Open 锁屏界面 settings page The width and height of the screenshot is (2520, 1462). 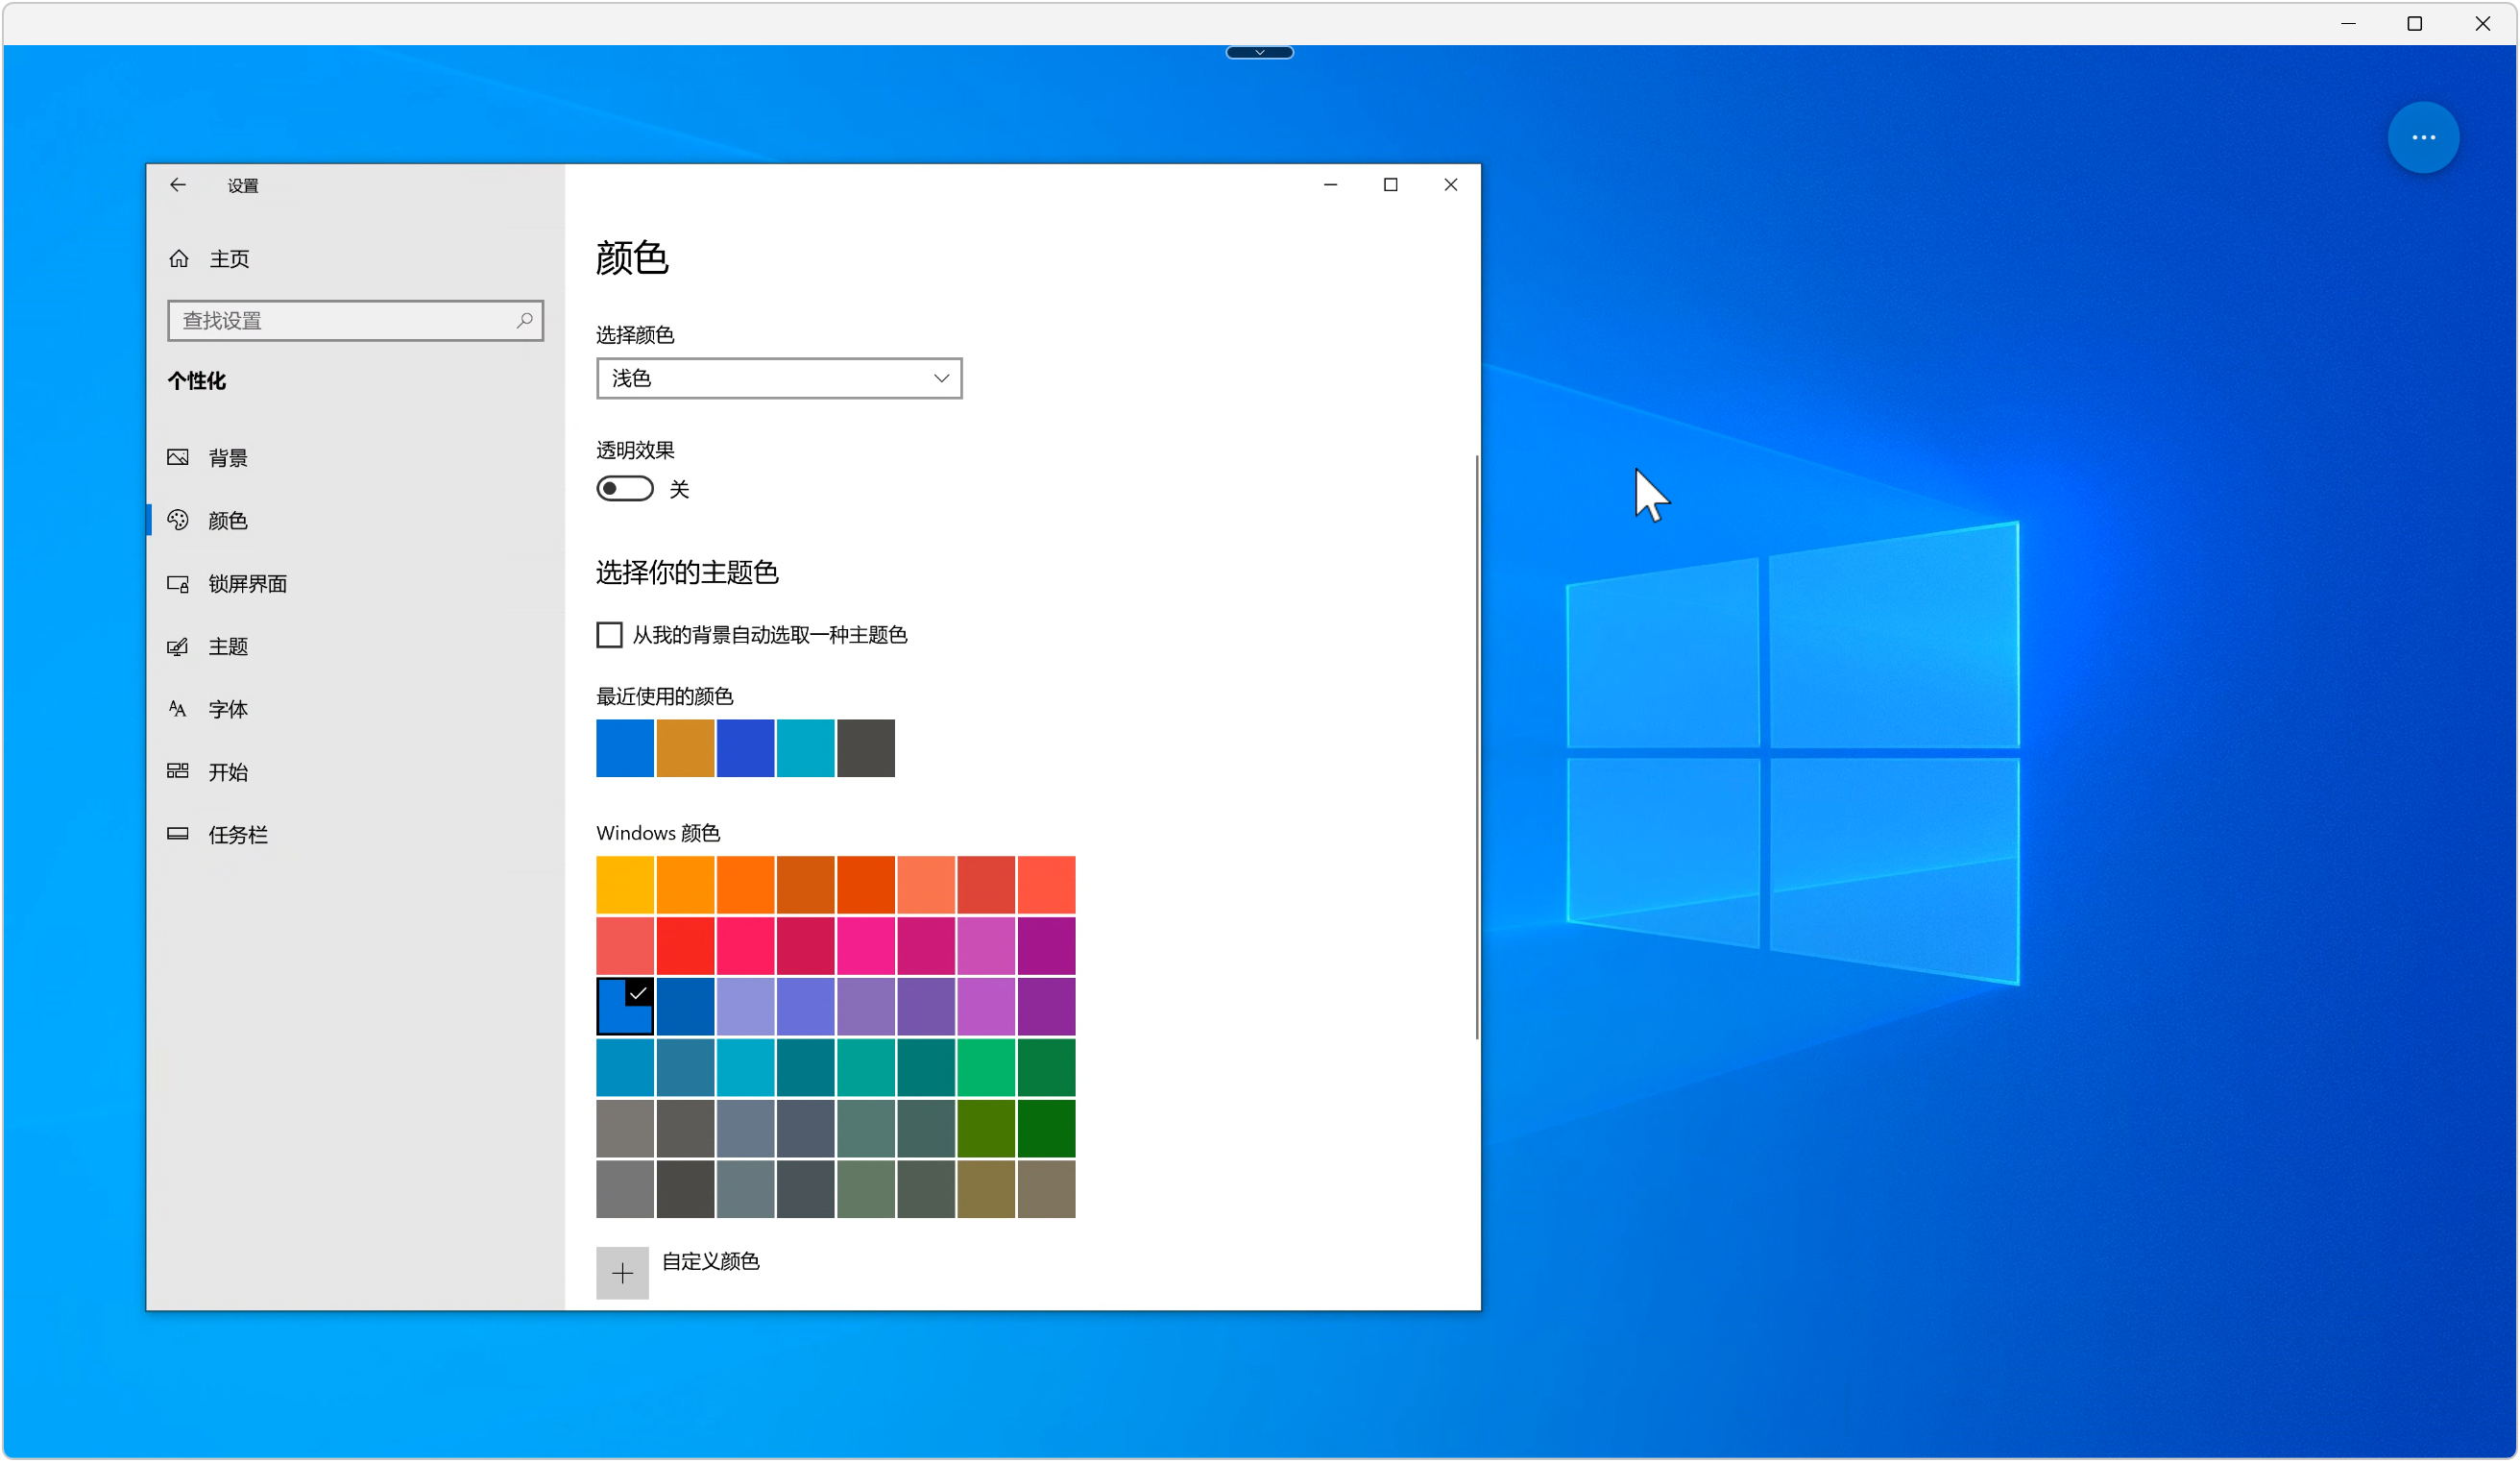pyautogui.click(x=355, y=583)
